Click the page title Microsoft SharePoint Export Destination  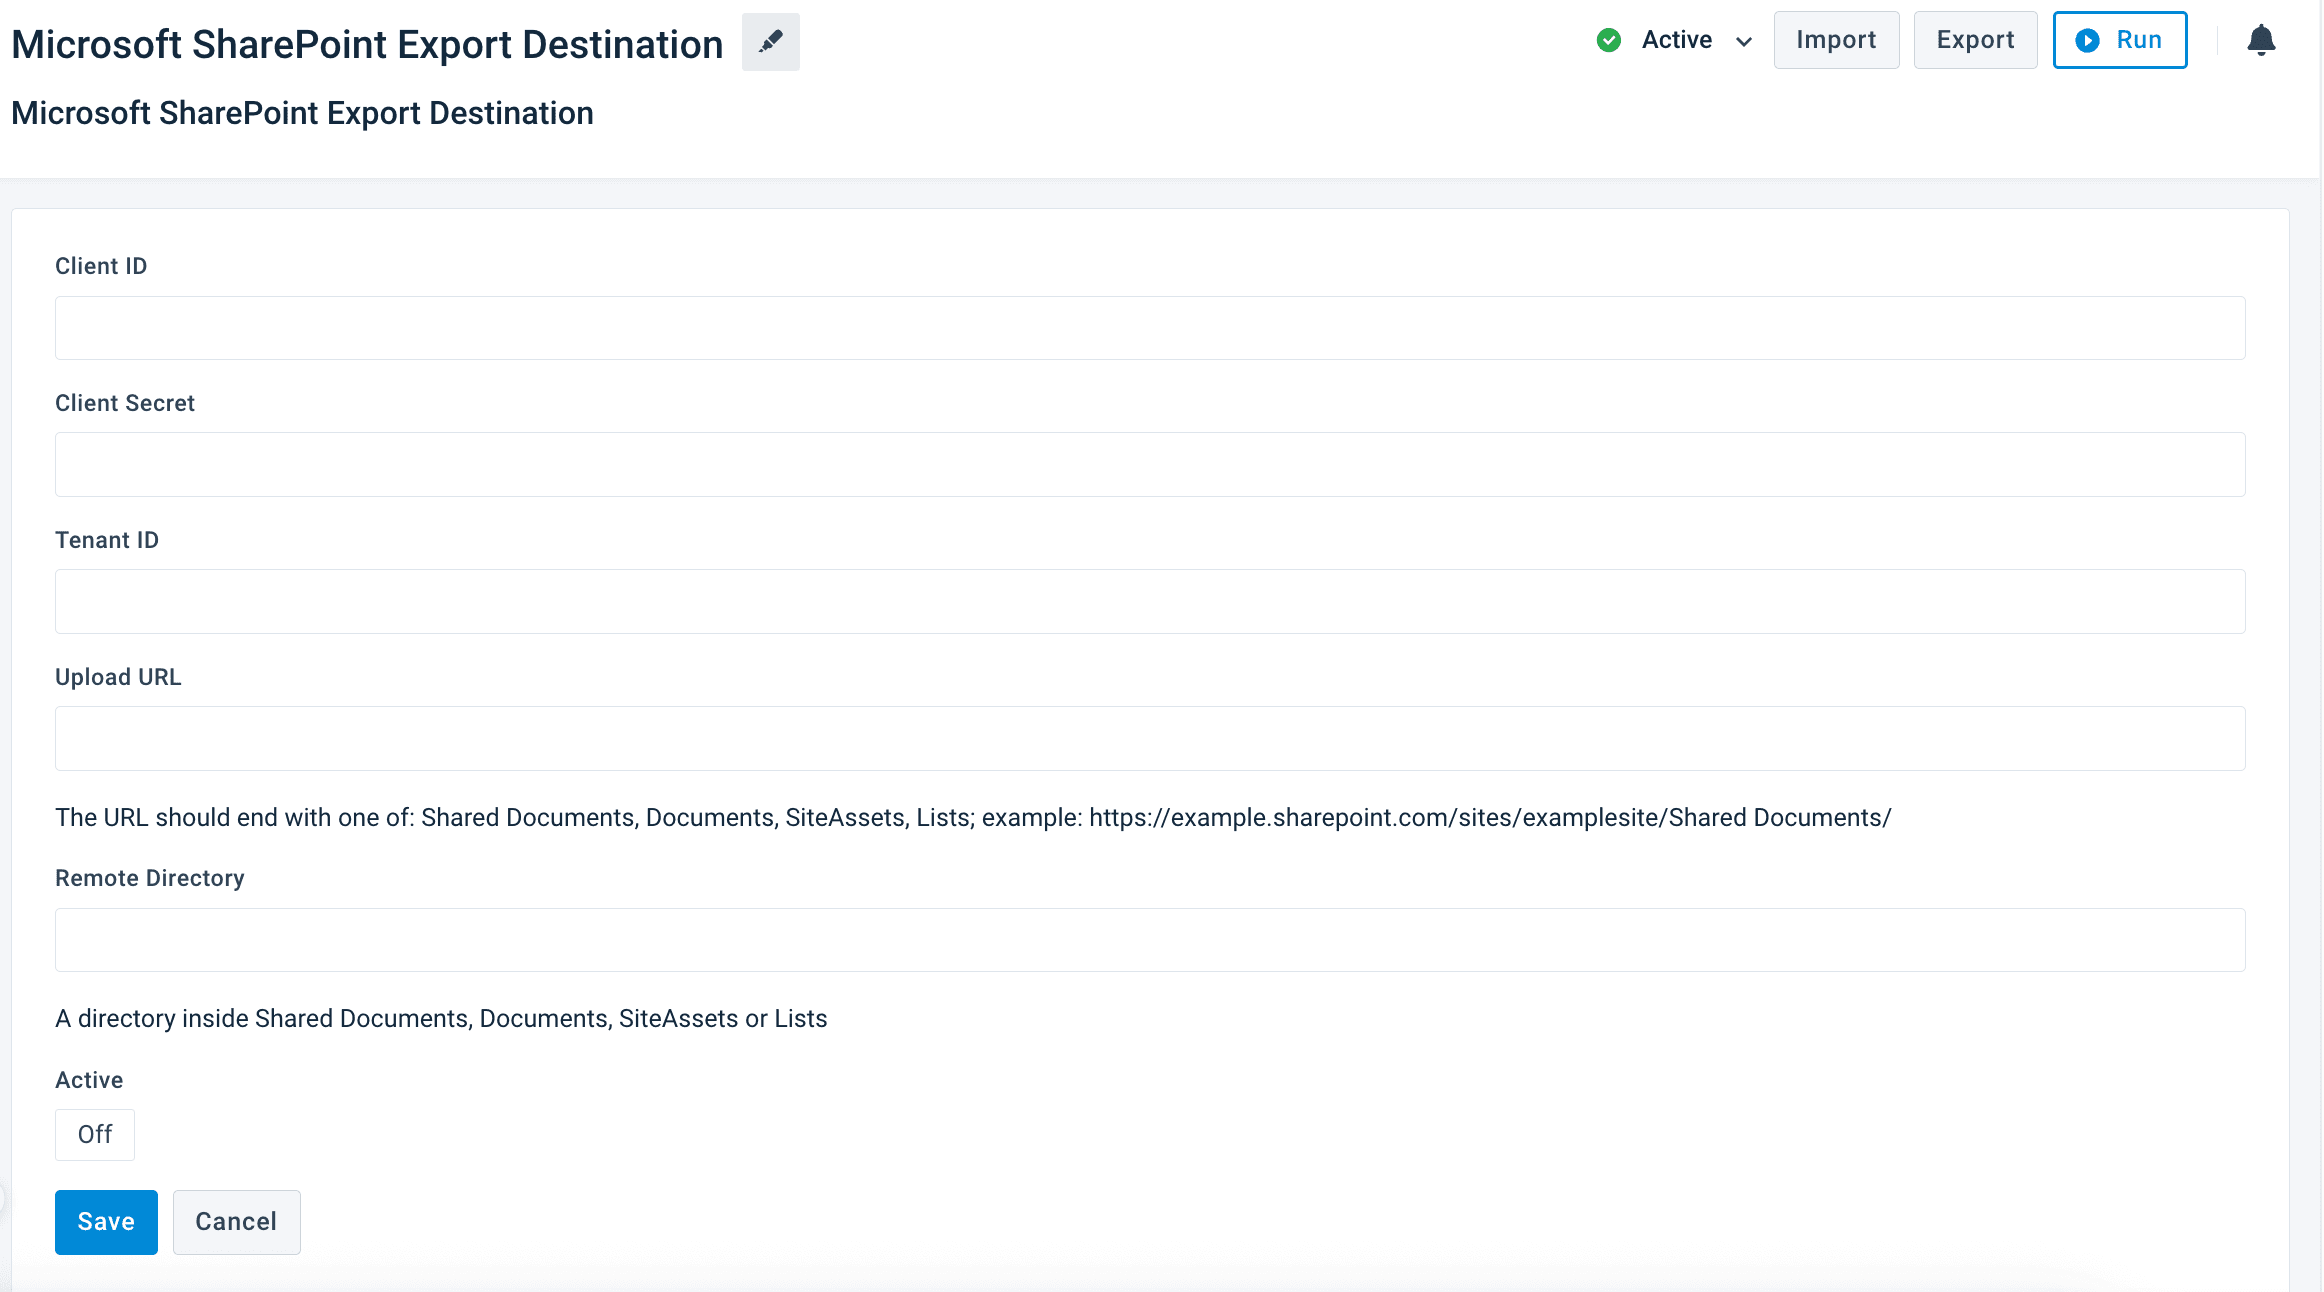coord(367,45)
